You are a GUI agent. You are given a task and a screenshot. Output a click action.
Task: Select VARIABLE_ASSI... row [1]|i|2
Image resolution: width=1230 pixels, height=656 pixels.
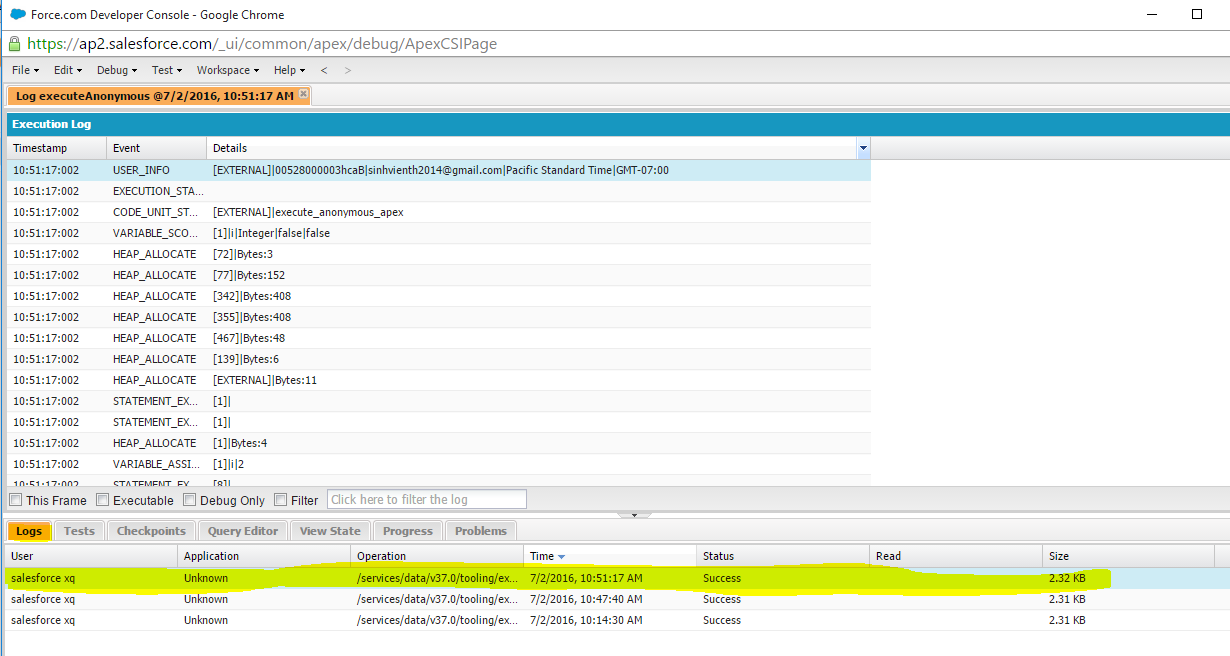point(439,464)
